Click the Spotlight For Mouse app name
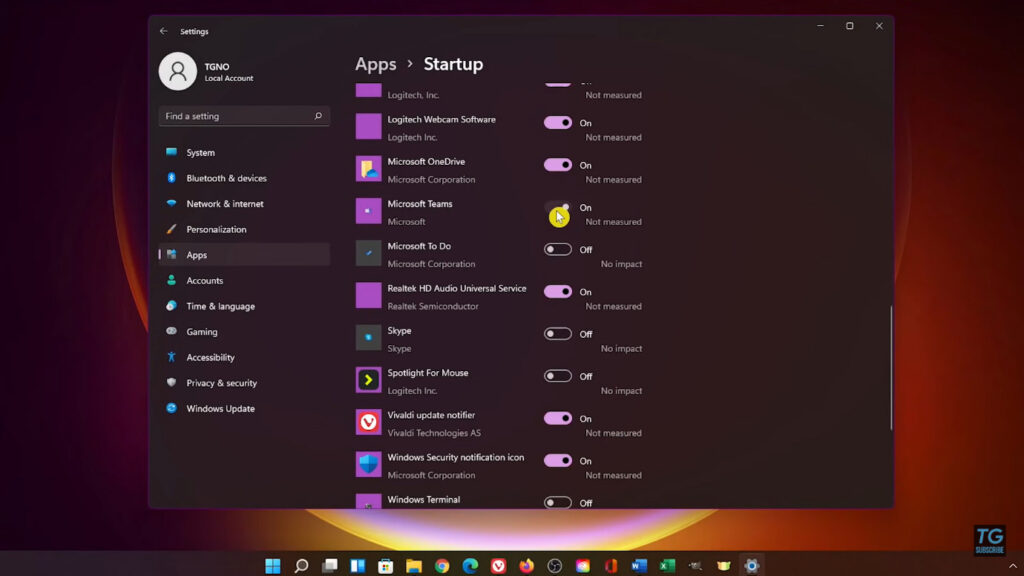Viewport: 1024px width, 576px height. pos(428,373)
